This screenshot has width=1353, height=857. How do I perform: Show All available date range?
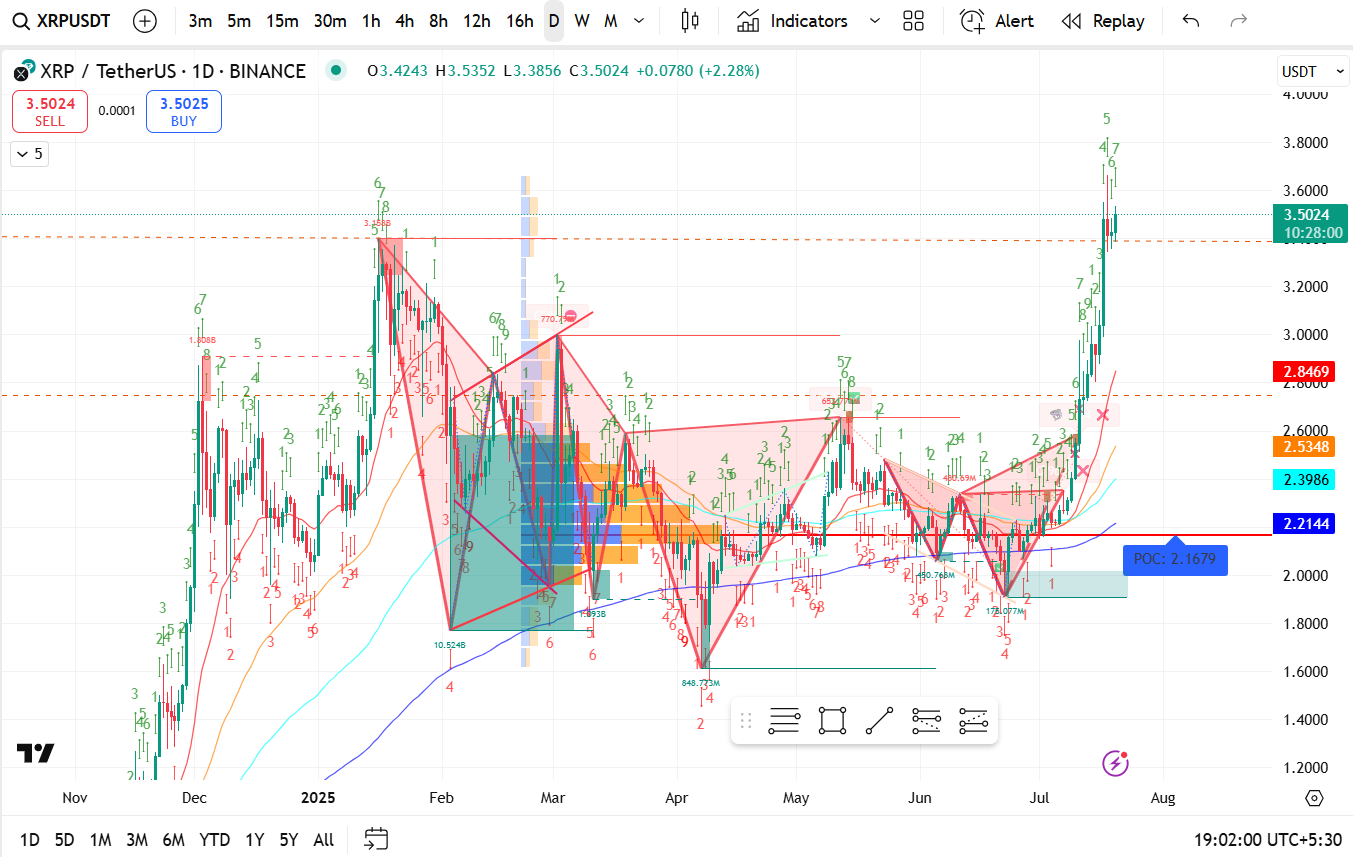[323, 840]
